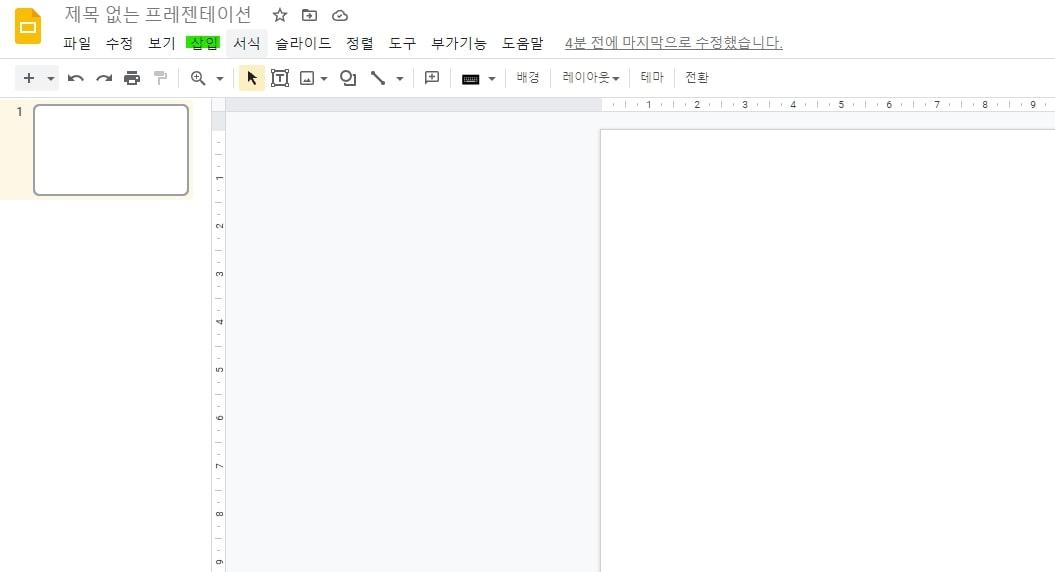Select the line tool
This screenshot has width=1055, height=572.
378,78
